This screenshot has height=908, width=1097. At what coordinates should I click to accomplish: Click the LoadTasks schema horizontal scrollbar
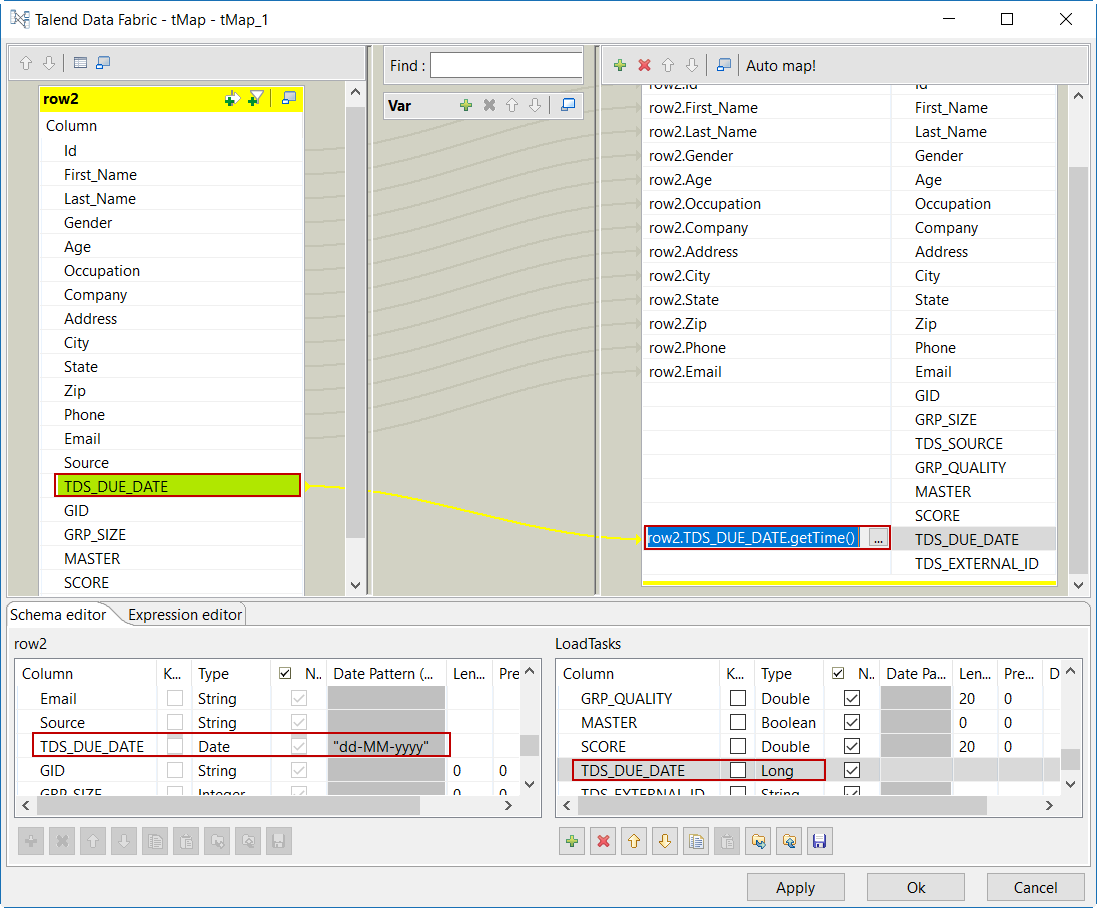pos(800,805)
